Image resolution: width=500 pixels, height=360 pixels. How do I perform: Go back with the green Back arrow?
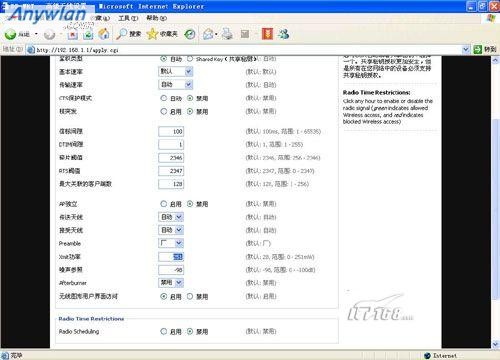pyautogui.click(x=10, y=34)
